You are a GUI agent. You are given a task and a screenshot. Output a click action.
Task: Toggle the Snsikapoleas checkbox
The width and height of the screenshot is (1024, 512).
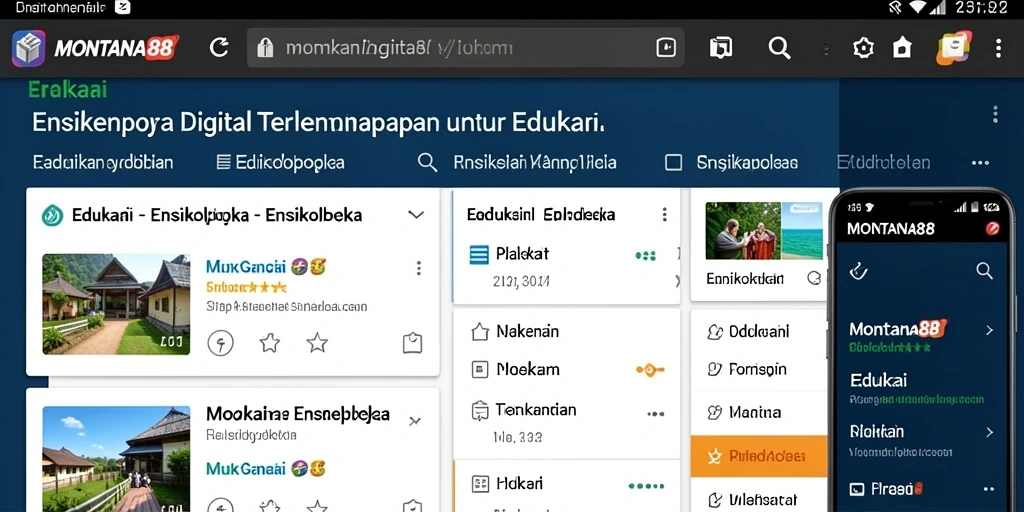673,163
